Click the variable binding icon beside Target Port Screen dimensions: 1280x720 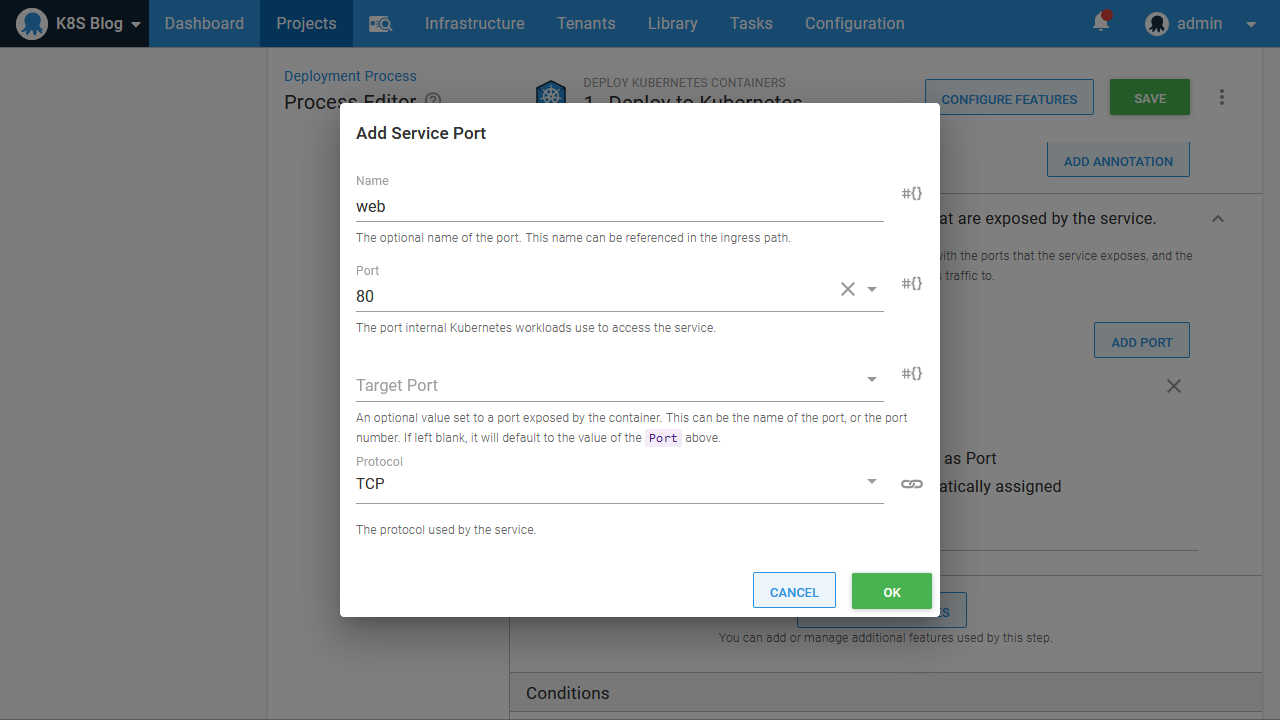pos(911,374)
